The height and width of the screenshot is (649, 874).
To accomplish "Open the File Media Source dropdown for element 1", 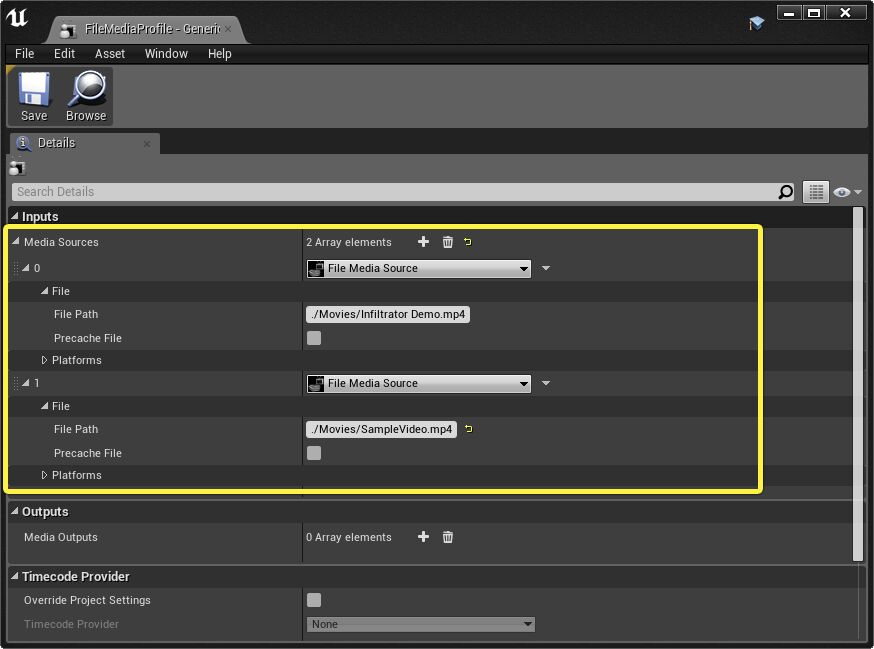I will click(x=418, y=383).
